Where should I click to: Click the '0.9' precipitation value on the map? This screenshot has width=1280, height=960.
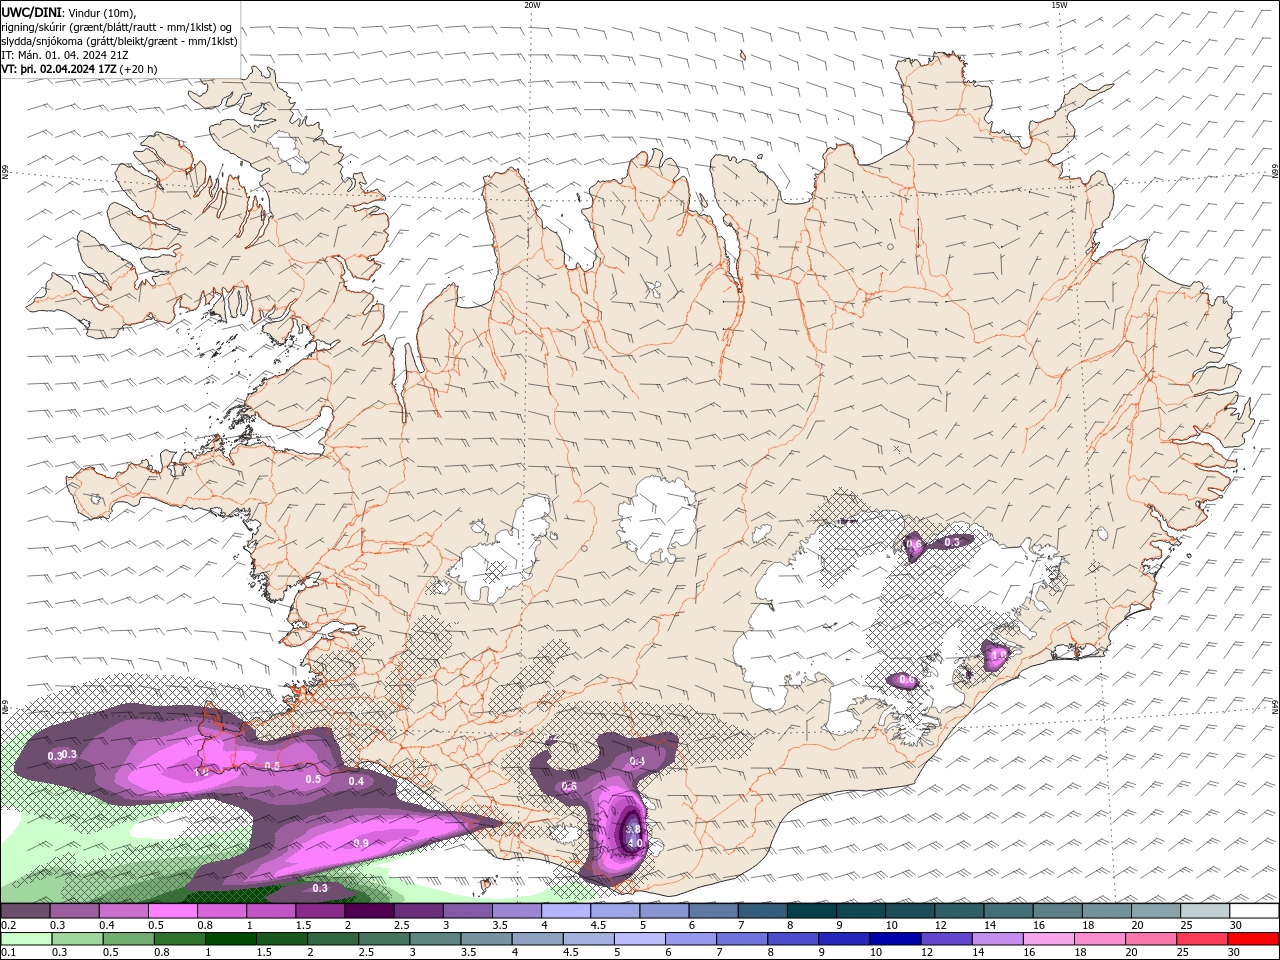[x=361, y=844]
